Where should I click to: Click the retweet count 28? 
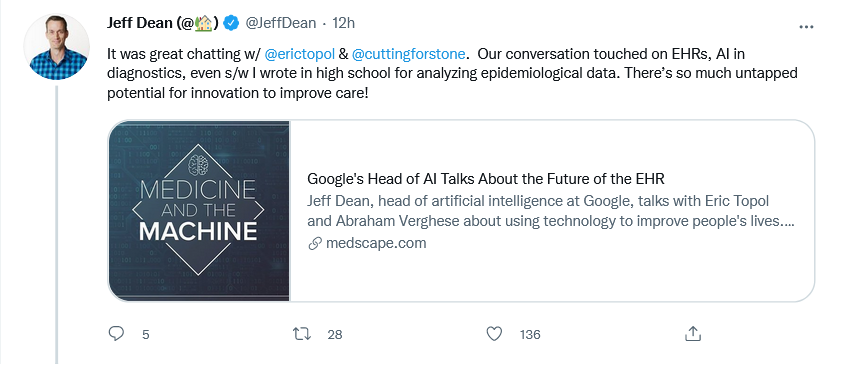click(335, 335)
